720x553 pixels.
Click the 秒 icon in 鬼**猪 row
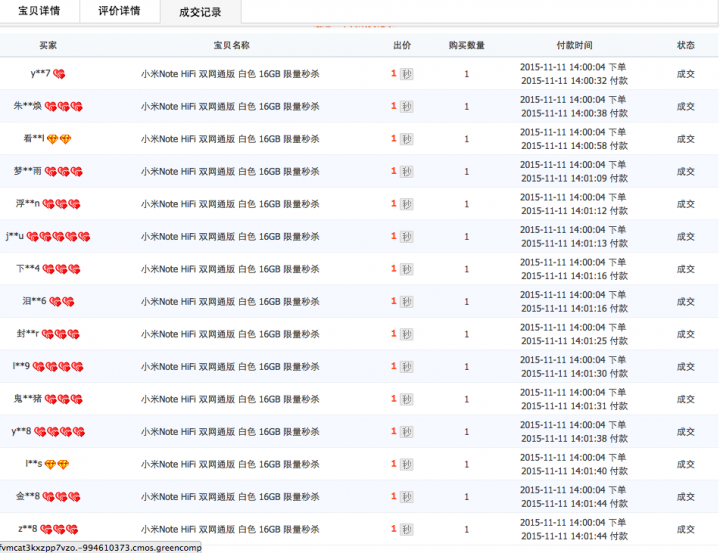point(406,399)
